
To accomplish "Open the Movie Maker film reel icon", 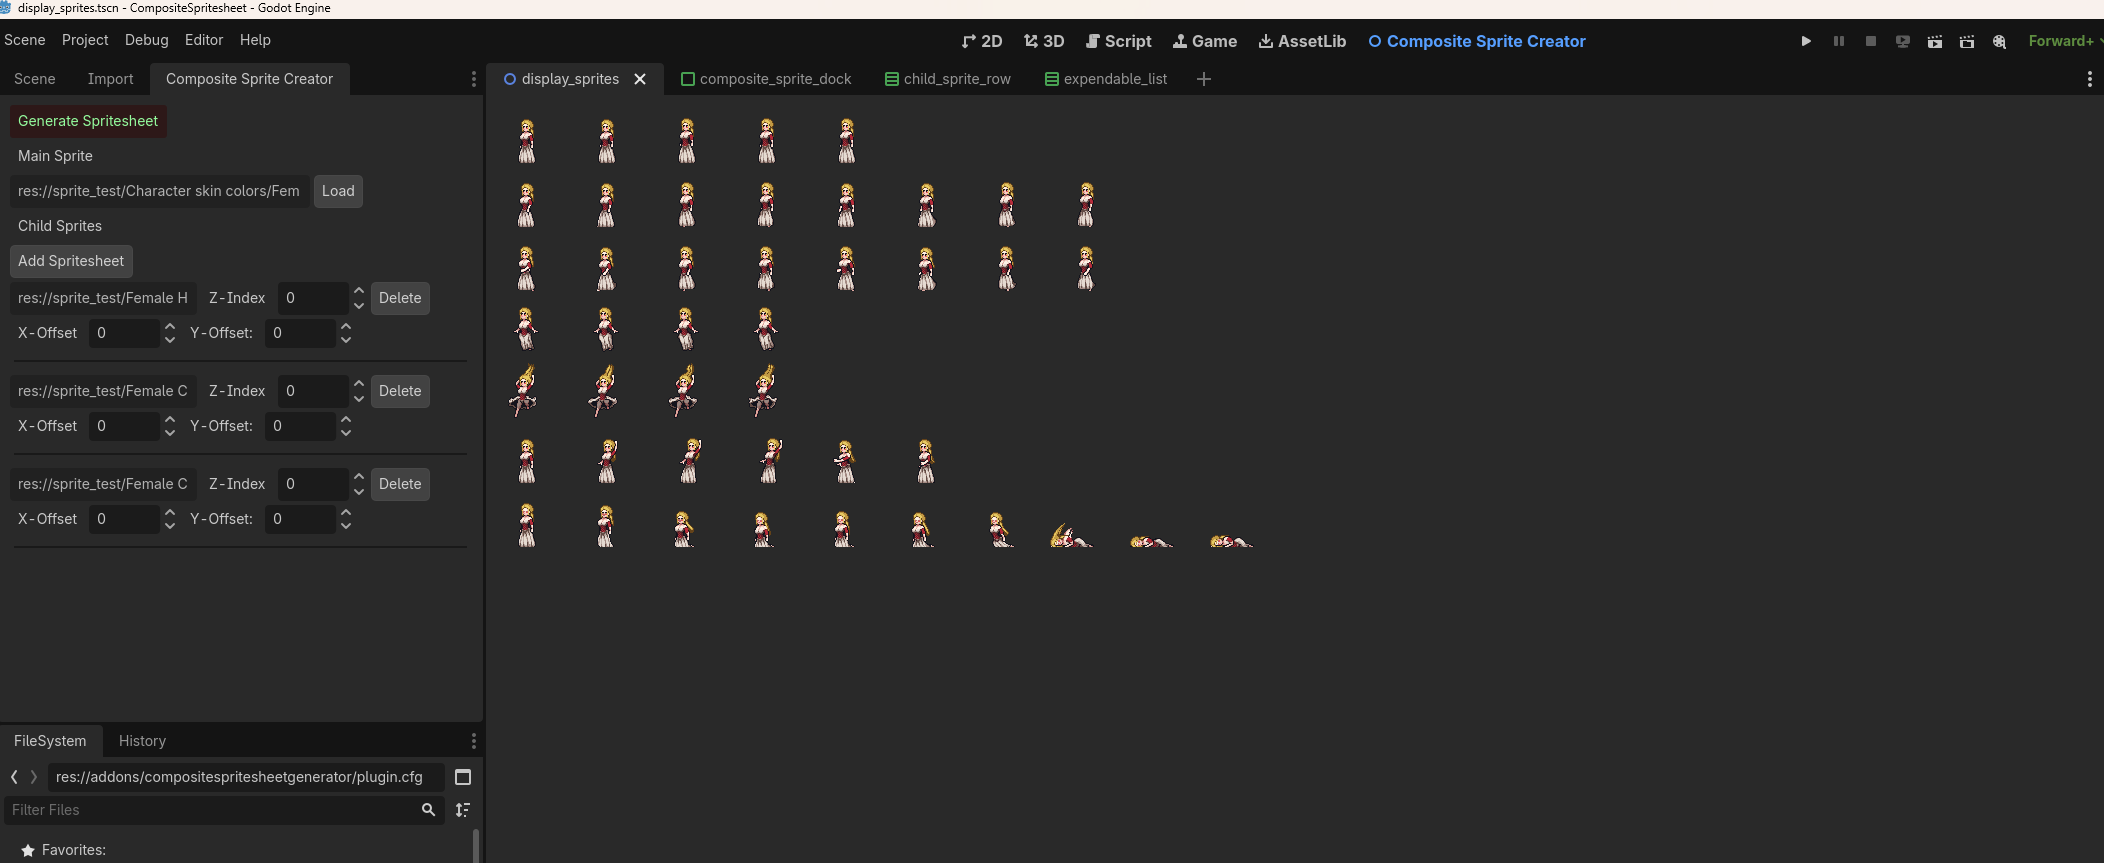I will (x=1999, y=41).
